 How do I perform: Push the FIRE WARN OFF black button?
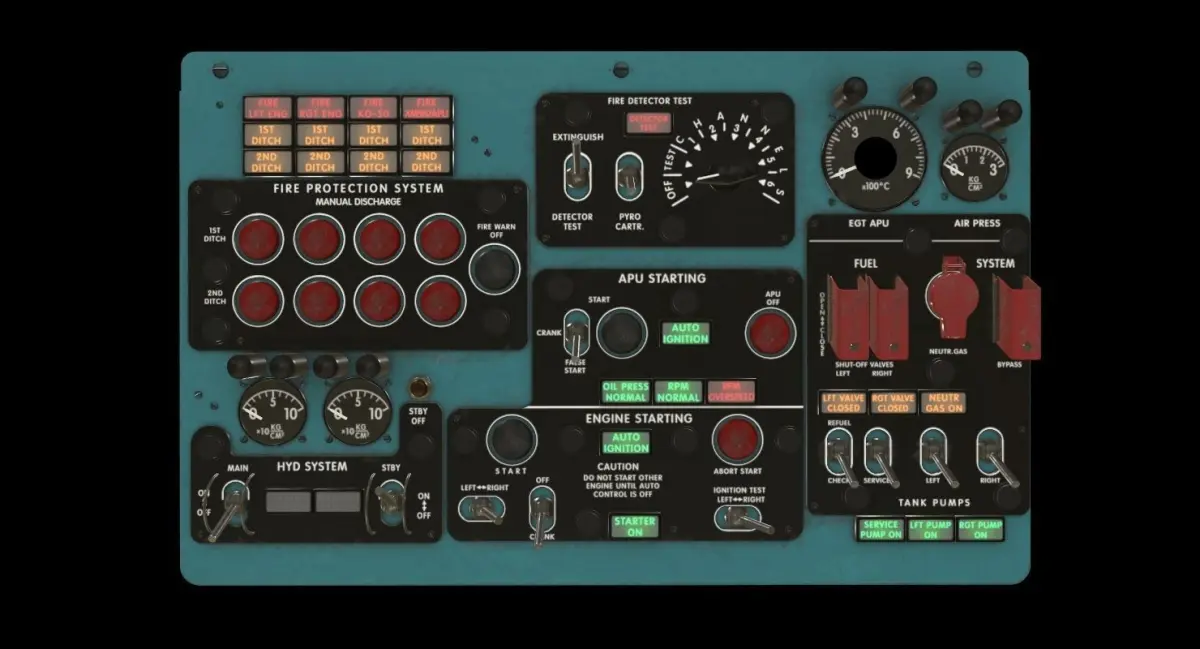pos(494,268)
